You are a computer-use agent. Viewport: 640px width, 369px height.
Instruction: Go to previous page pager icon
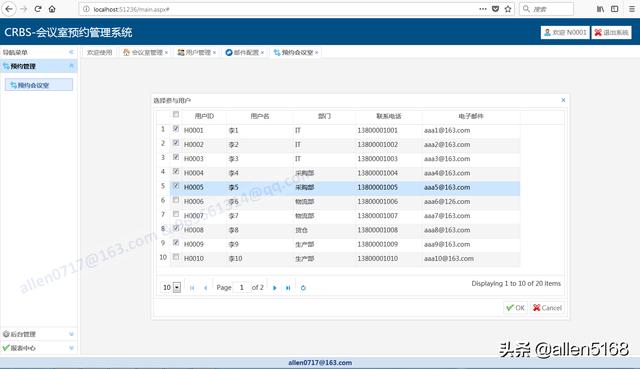click(x=205, y=288)
